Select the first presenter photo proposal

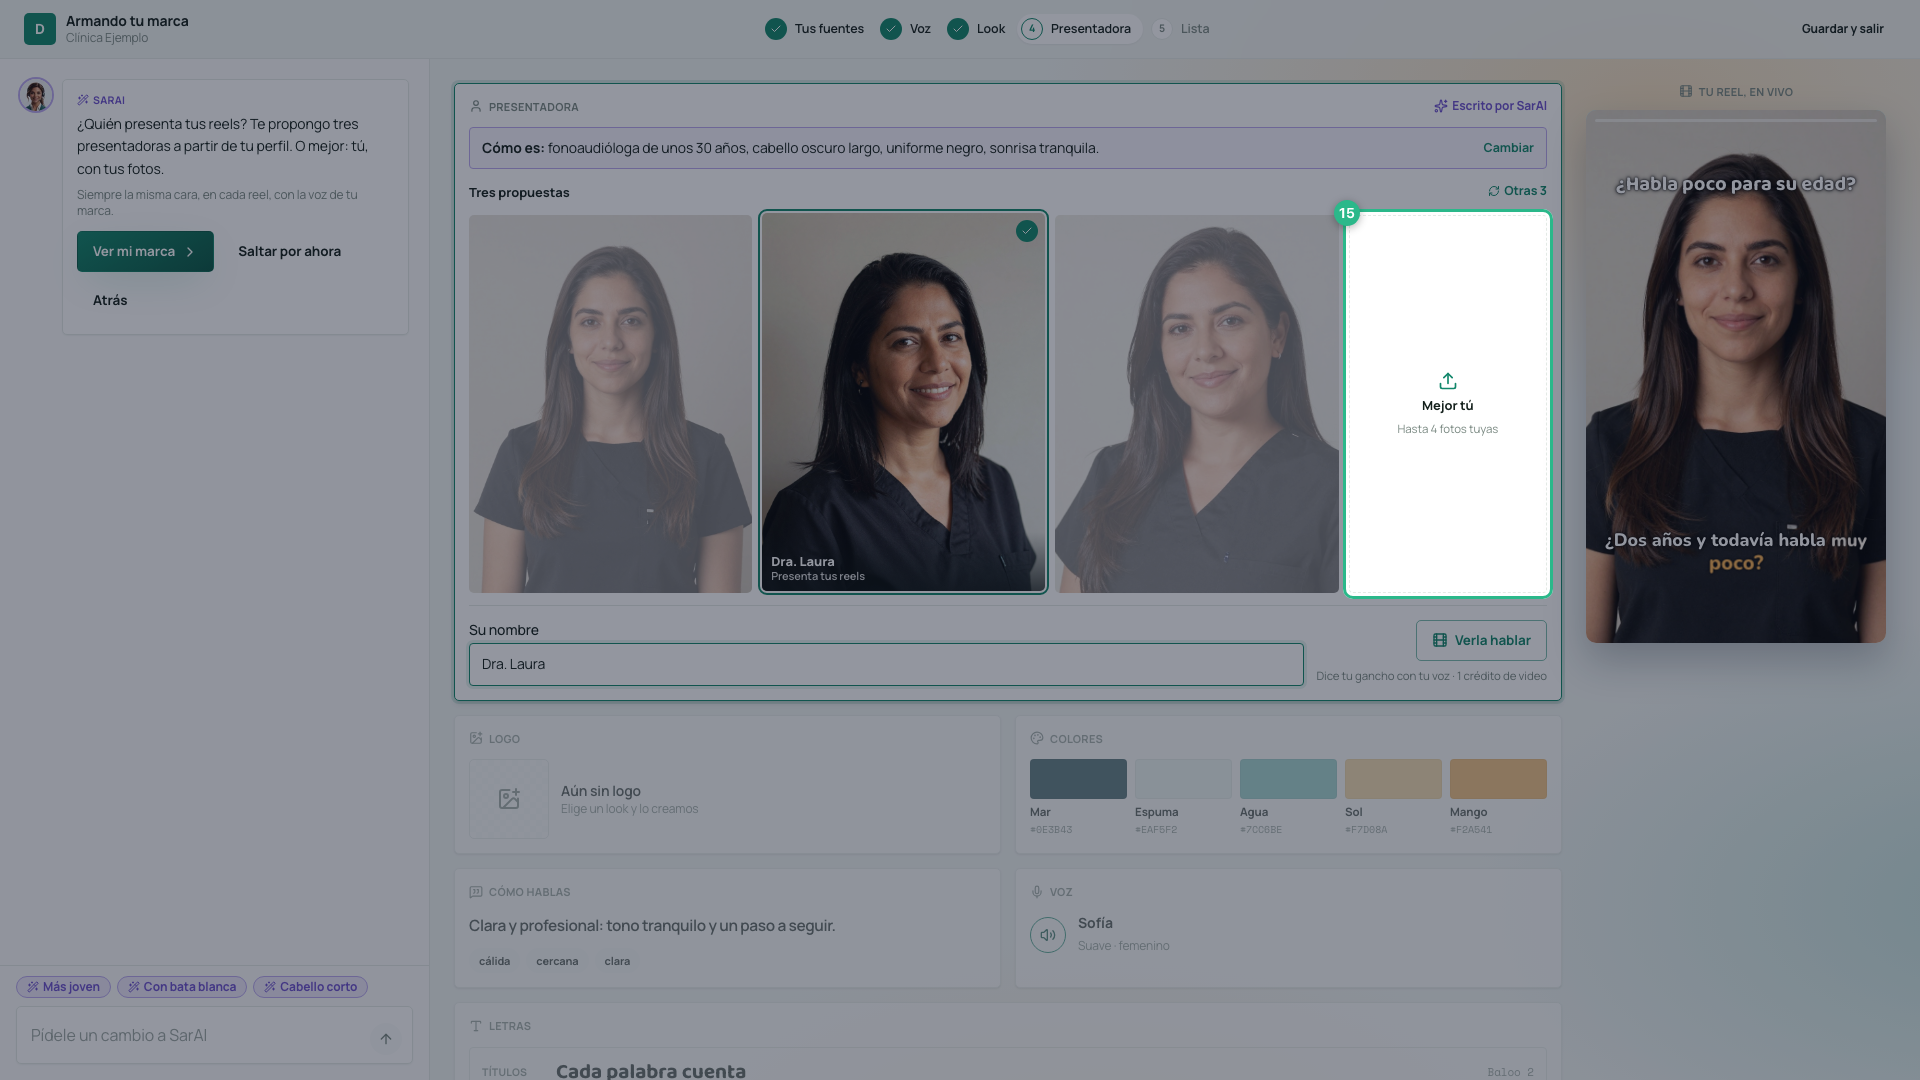tap(610, 404)
